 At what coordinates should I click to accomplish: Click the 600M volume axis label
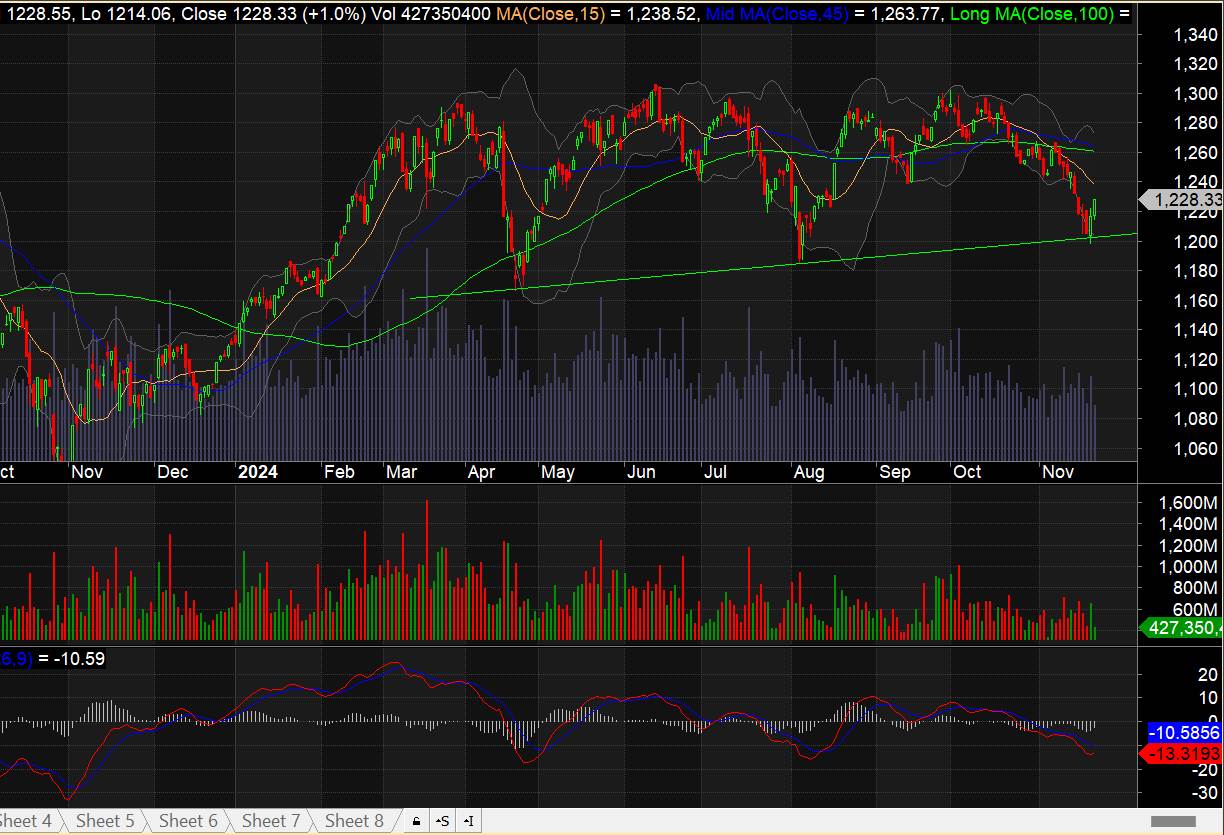(x=1194, y=611)
